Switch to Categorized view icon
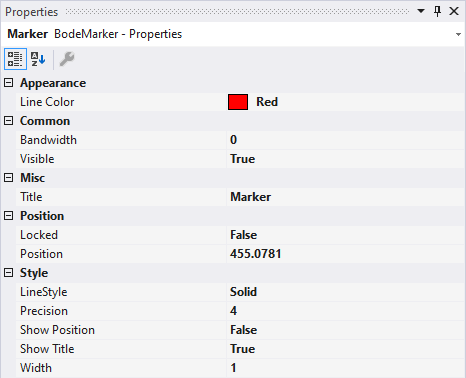 point(15,59)
